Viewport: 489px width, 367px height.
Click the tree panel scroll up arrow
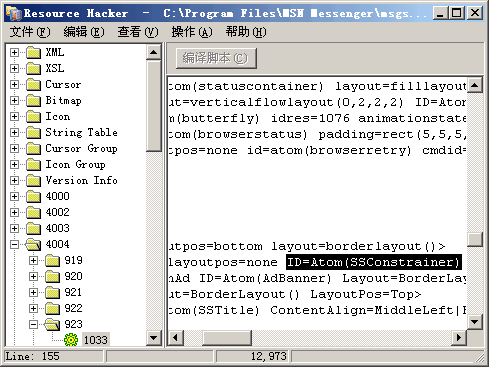tap(154, 52)
